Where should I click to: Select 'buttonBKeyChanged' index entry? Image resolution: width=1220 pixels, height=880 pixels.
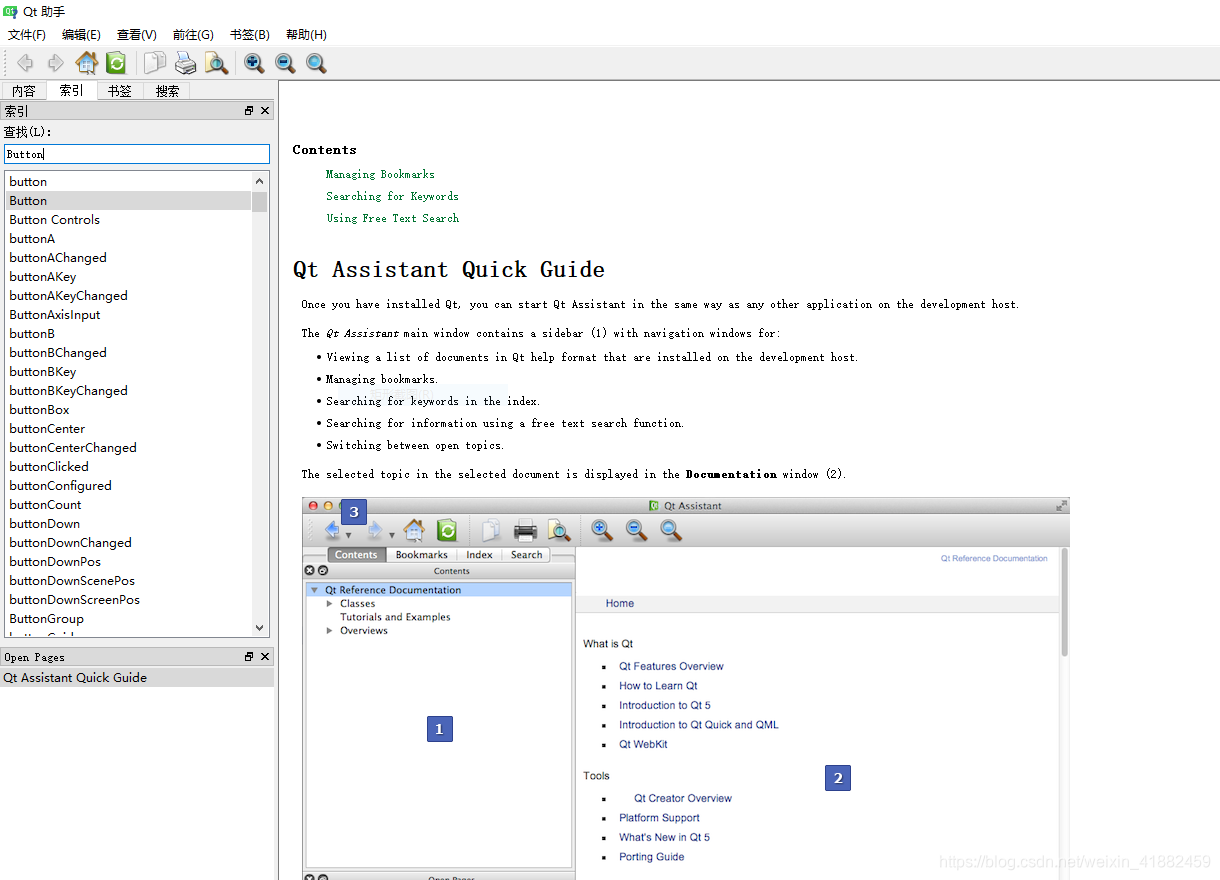128,391
